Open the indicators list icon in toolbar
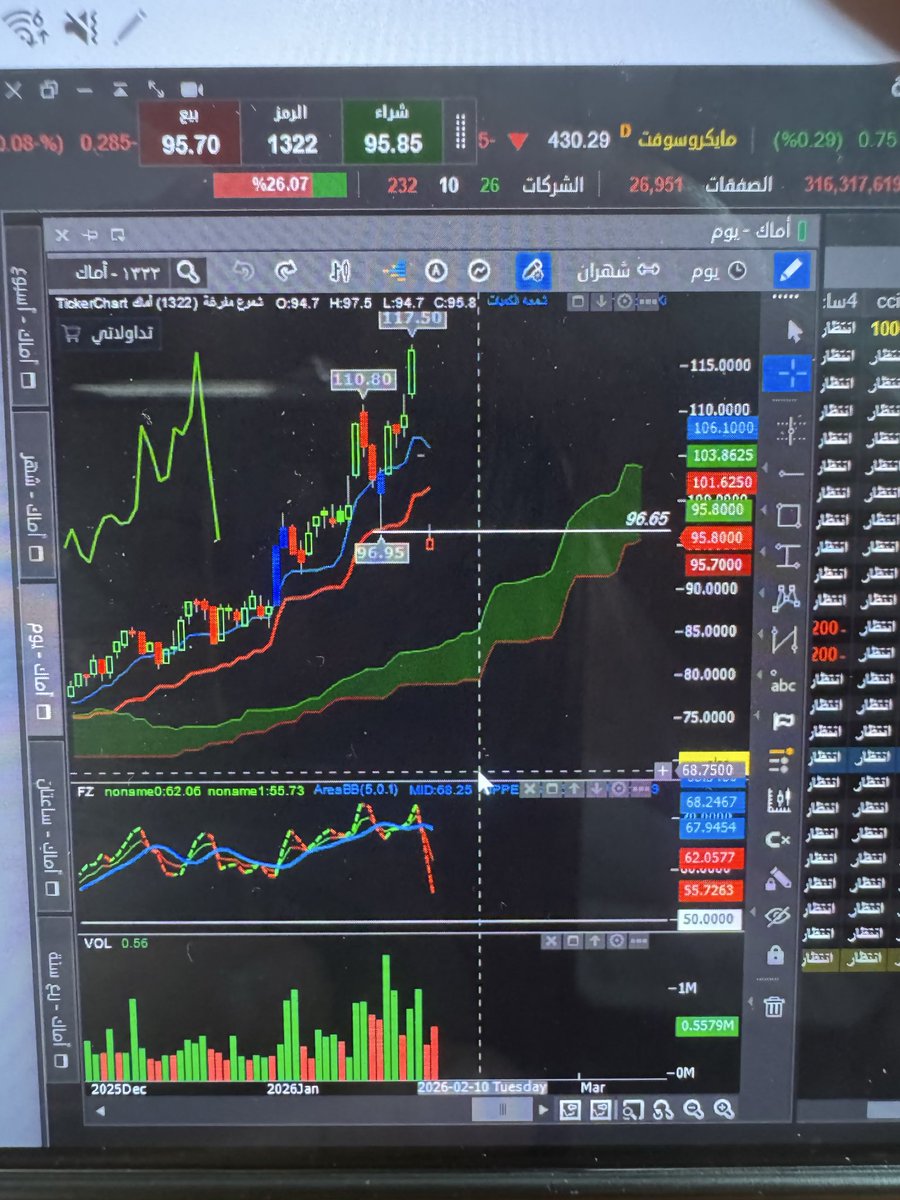The width and height of the screenshot is (900, 1200). (397, 271)
